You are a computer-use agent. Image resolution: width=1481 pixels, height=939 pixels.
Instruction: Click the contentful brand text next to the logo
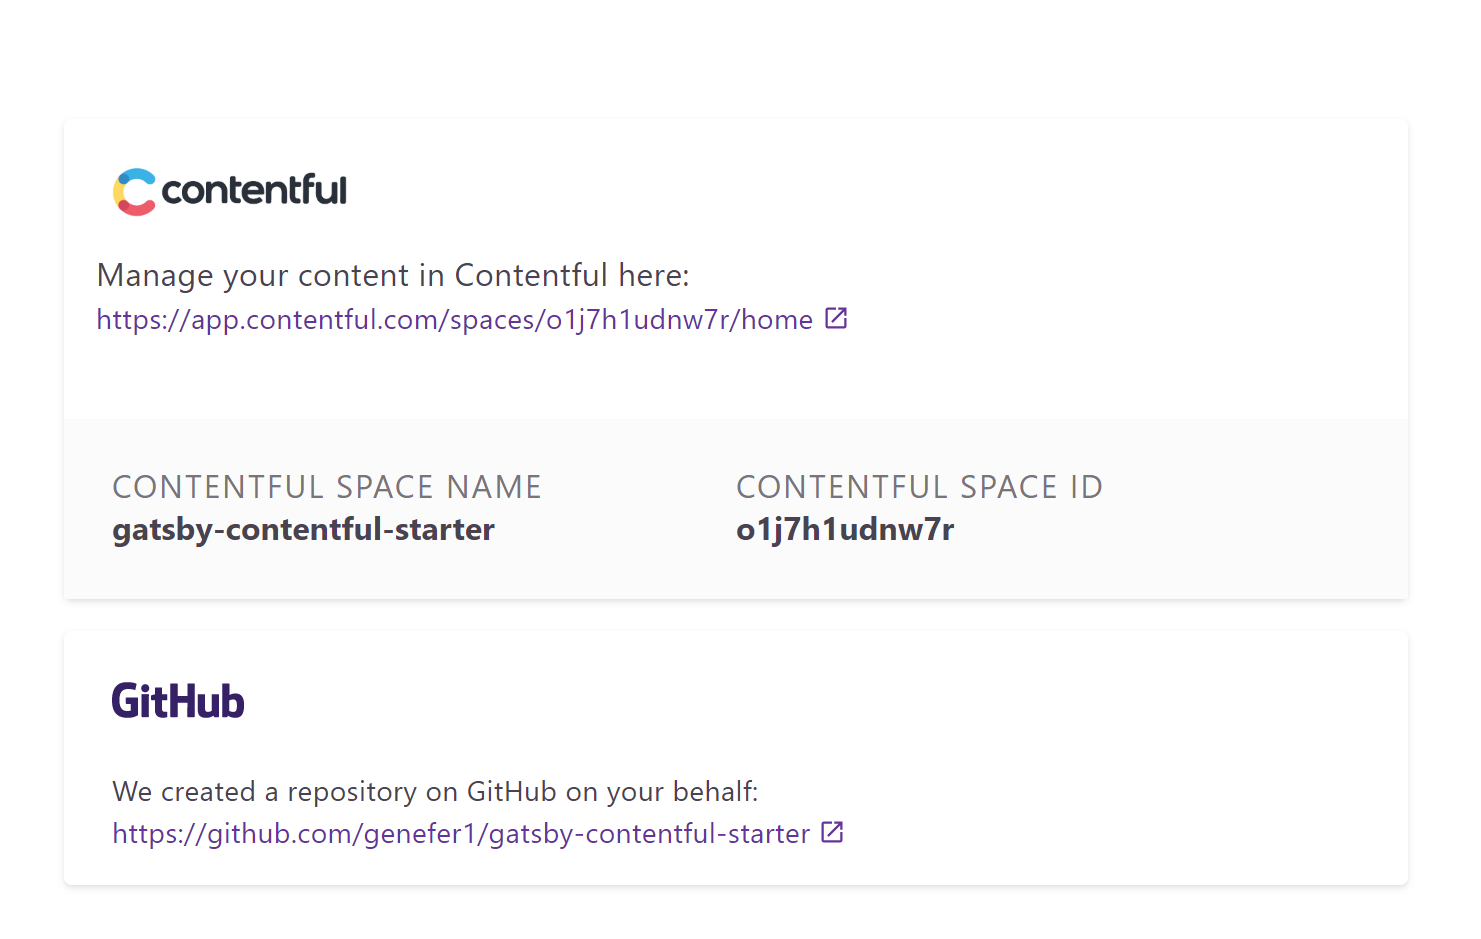256,191
